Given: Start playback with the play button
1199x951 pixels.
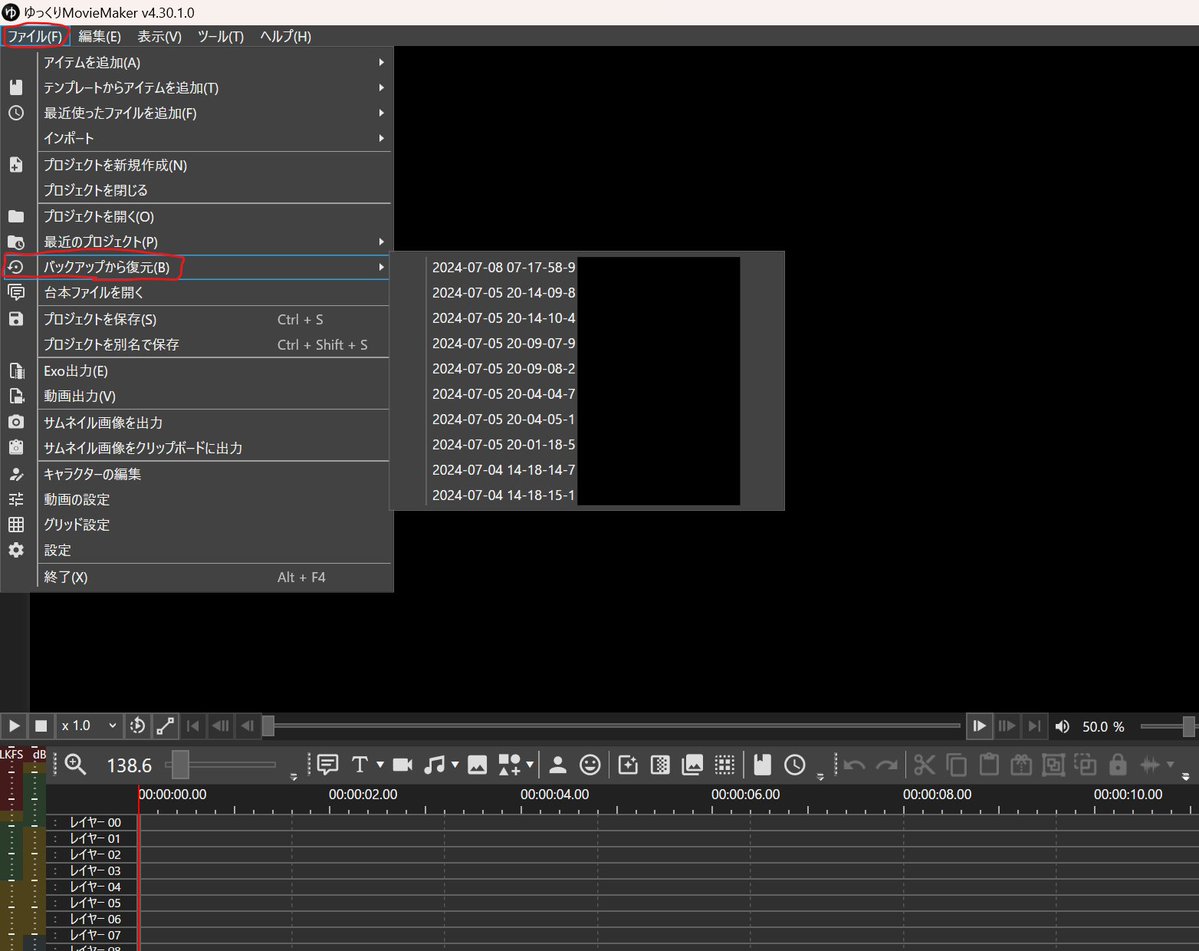Looking at the screenshot, I should click(x=14, y=725).
